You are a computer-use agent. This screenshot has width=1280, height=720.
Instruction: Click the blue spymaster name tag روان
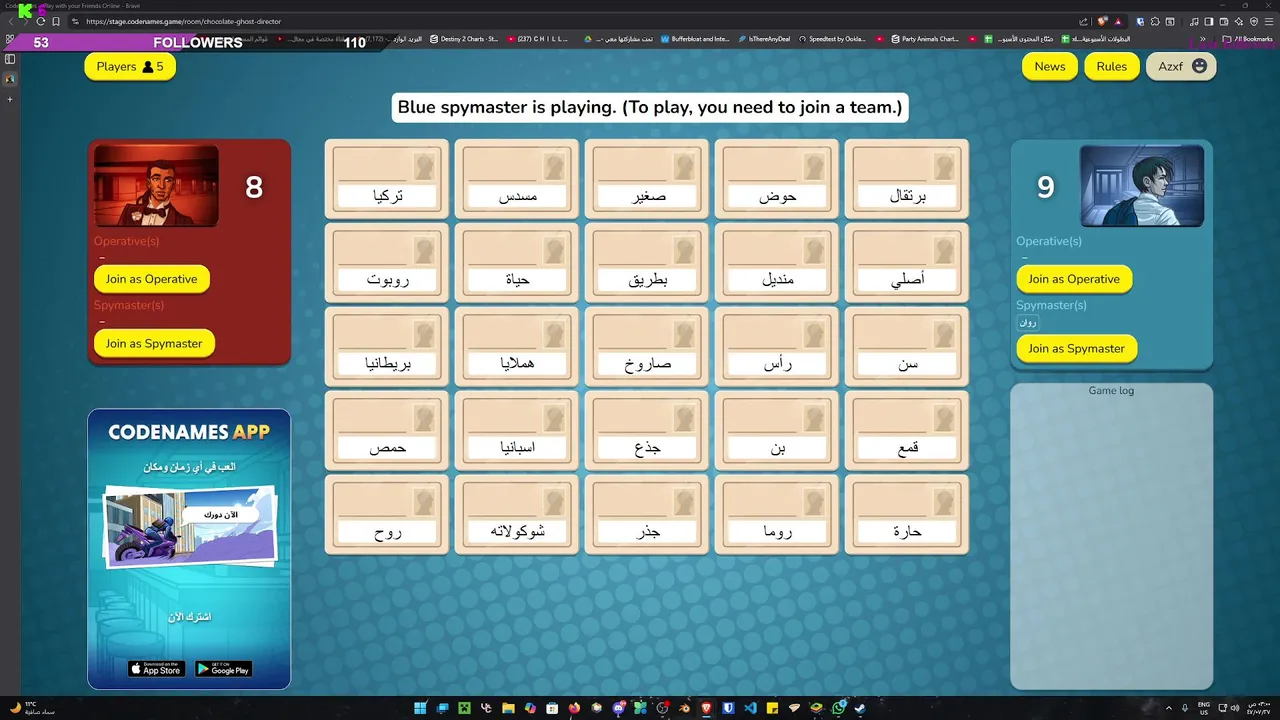click(1028, 323)
